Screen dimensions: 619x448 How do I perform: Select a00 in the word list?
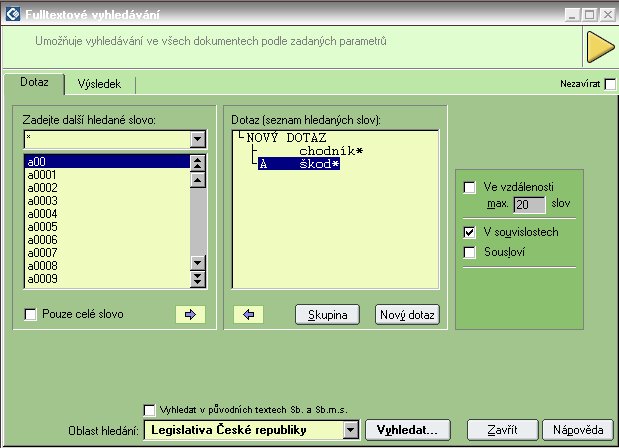107,162
